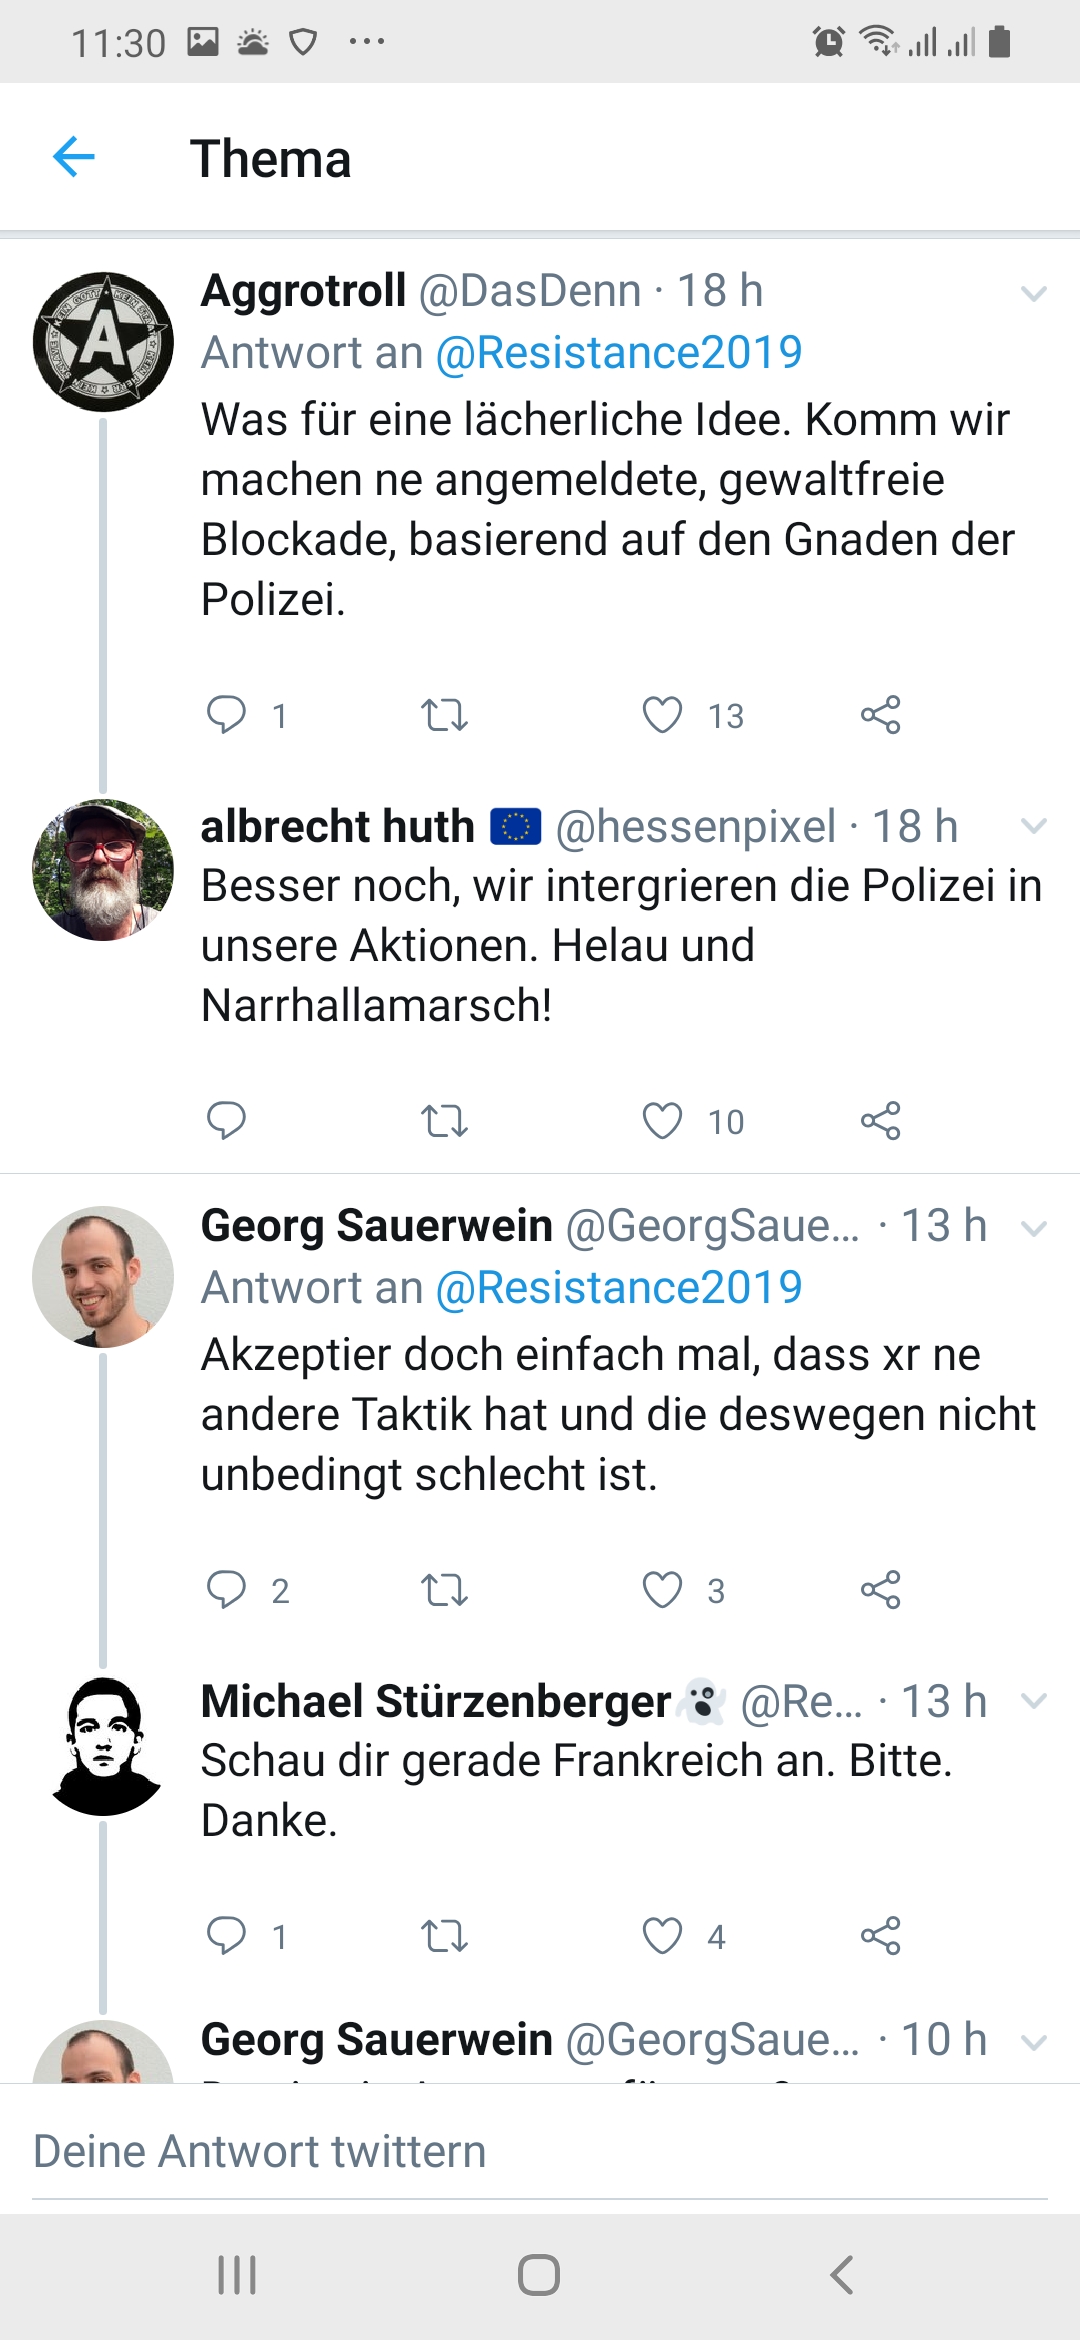
Task: Share Michael Stürzenberger's Frankreich tweet
Action: click(880, 1936)
